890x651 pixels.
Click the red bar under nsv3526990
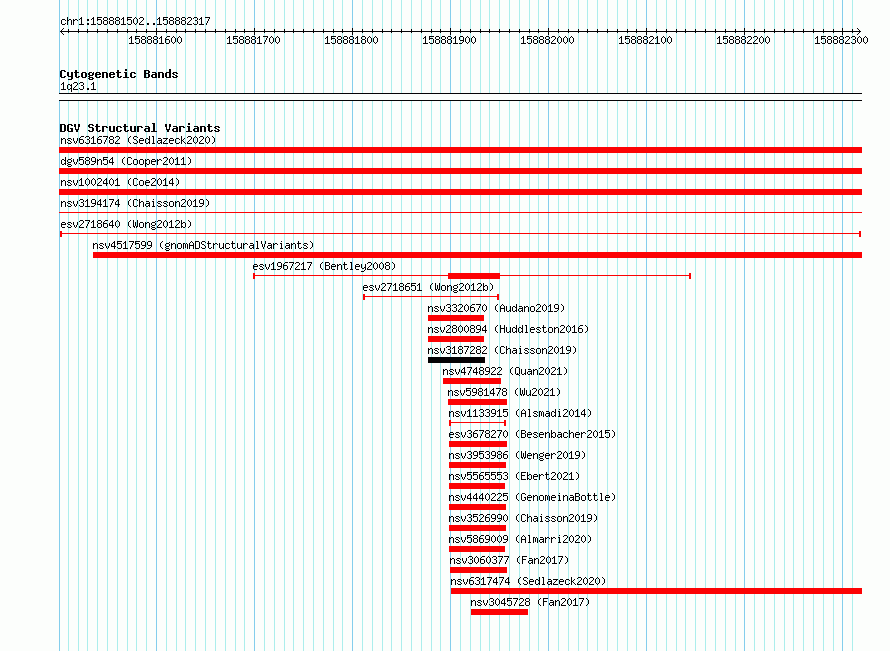pyautogui.click(x=477, y=528)
